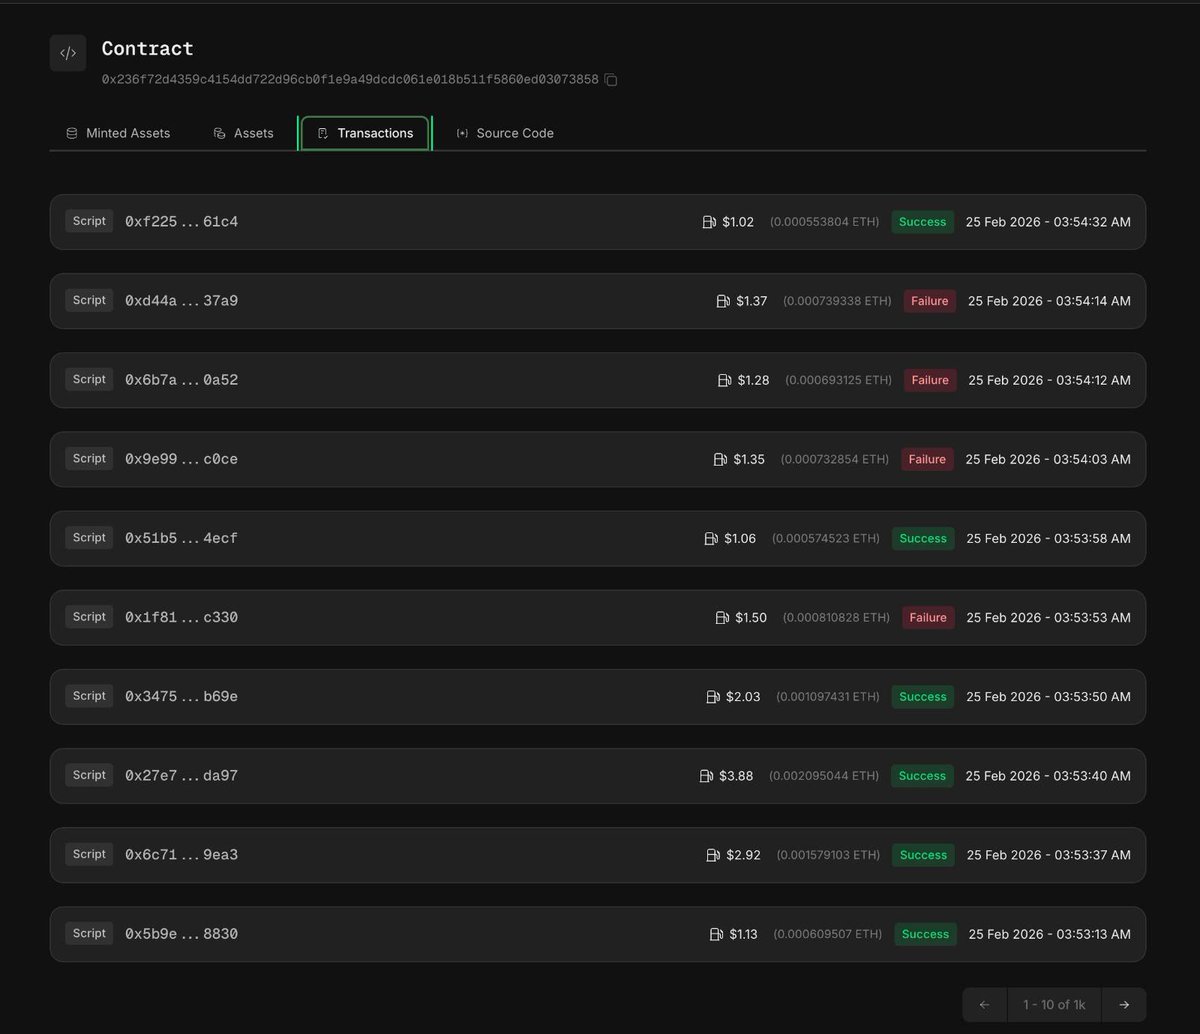The image size is (1200, 1034).
Task: Click the Success badge on row 0x27e7...da97
Action: pyautogui.click(x=923, y=776)
